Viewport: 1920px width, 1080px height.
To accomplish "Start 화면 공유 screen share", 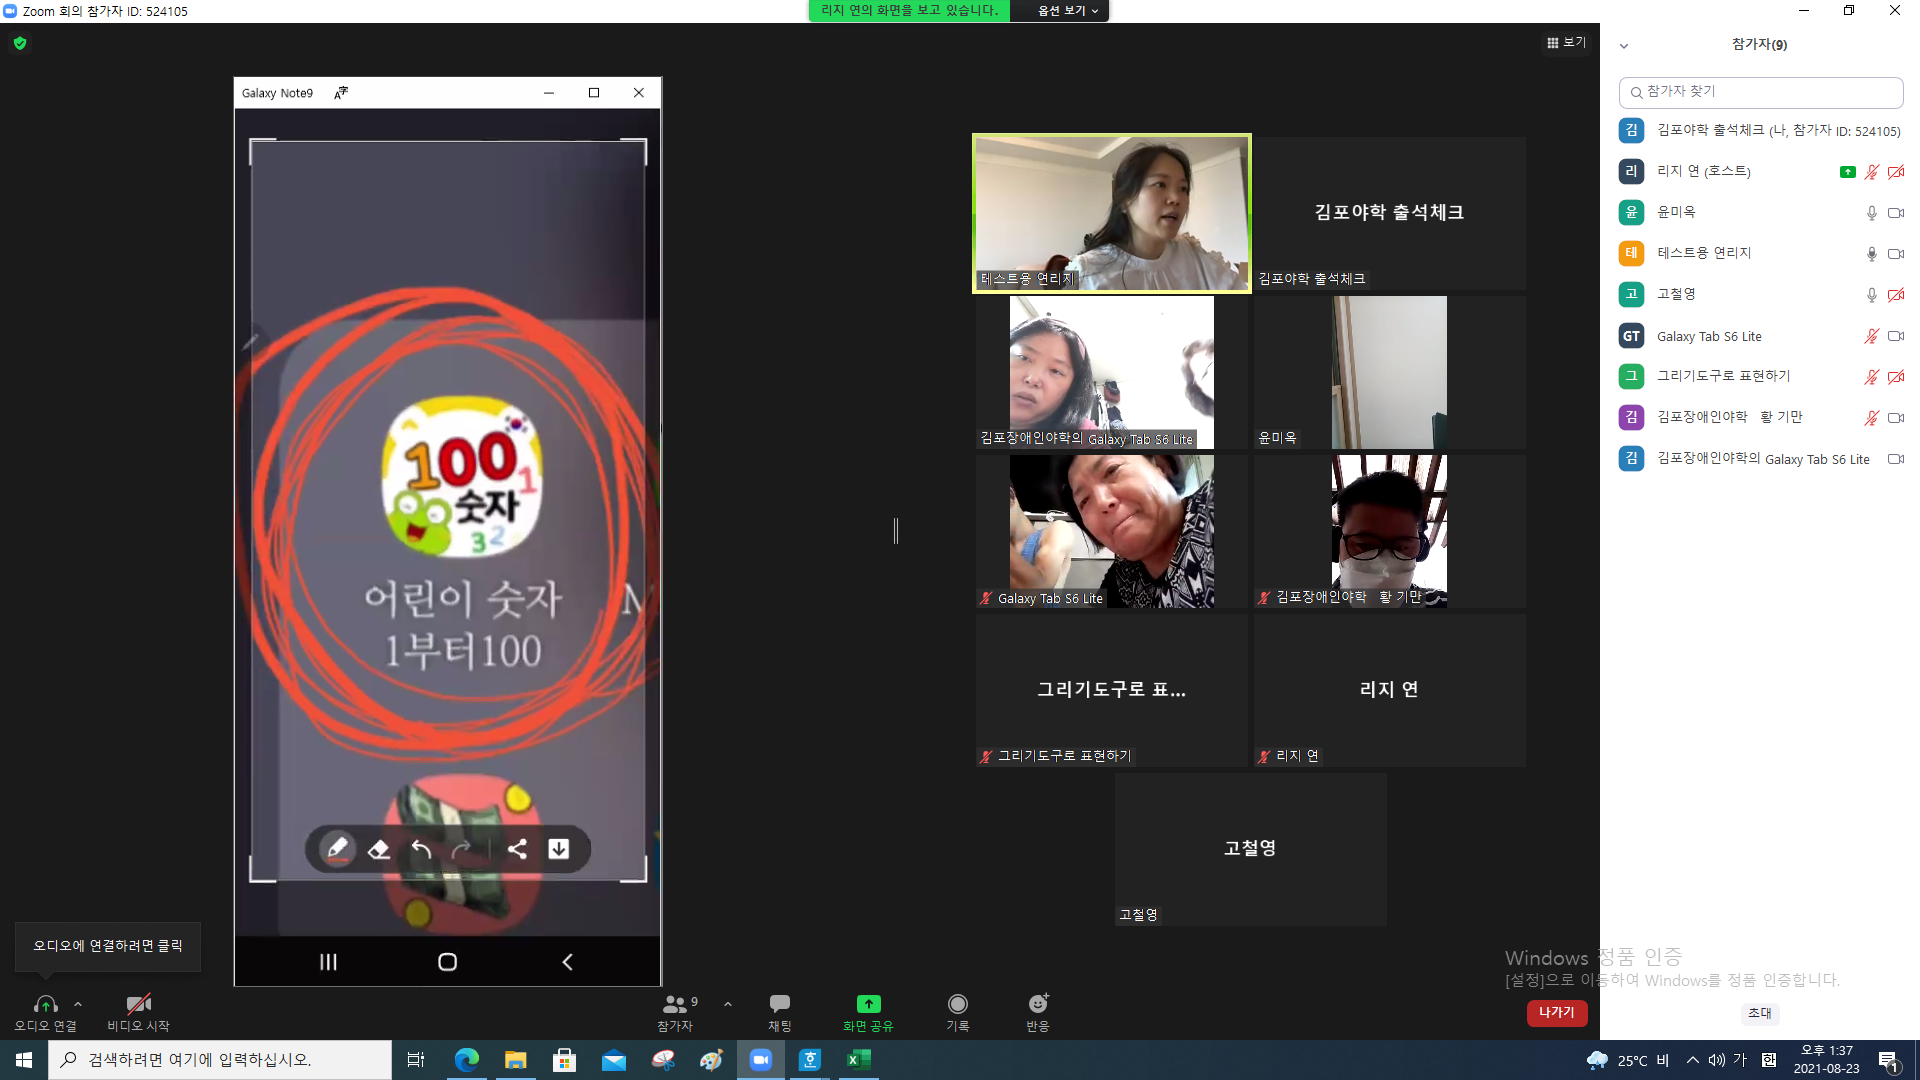I will 868,1012.
